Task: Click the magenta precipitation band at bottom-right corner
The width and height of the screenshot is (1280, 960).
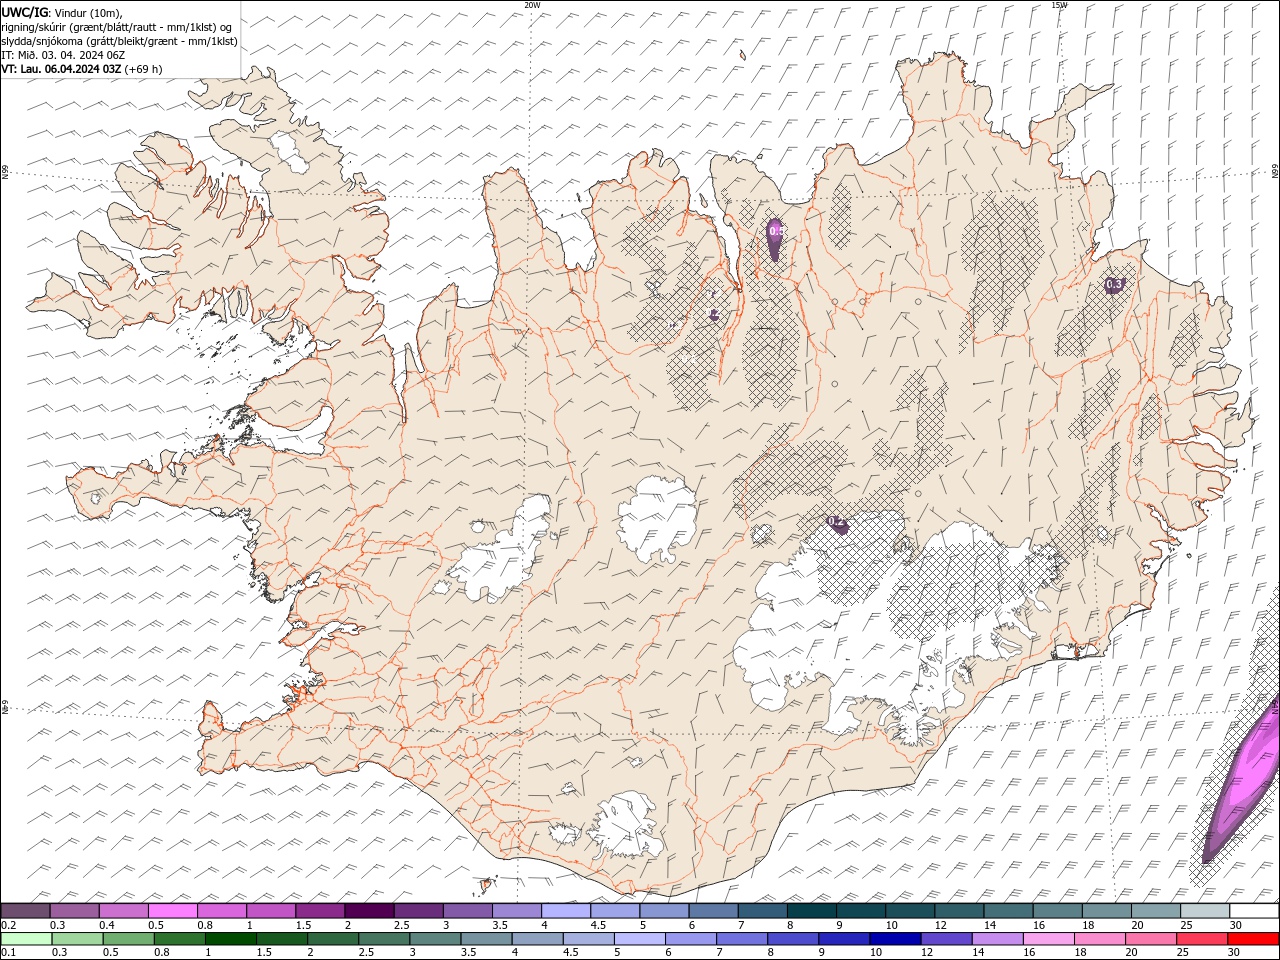Action: tap(1244, 783)
